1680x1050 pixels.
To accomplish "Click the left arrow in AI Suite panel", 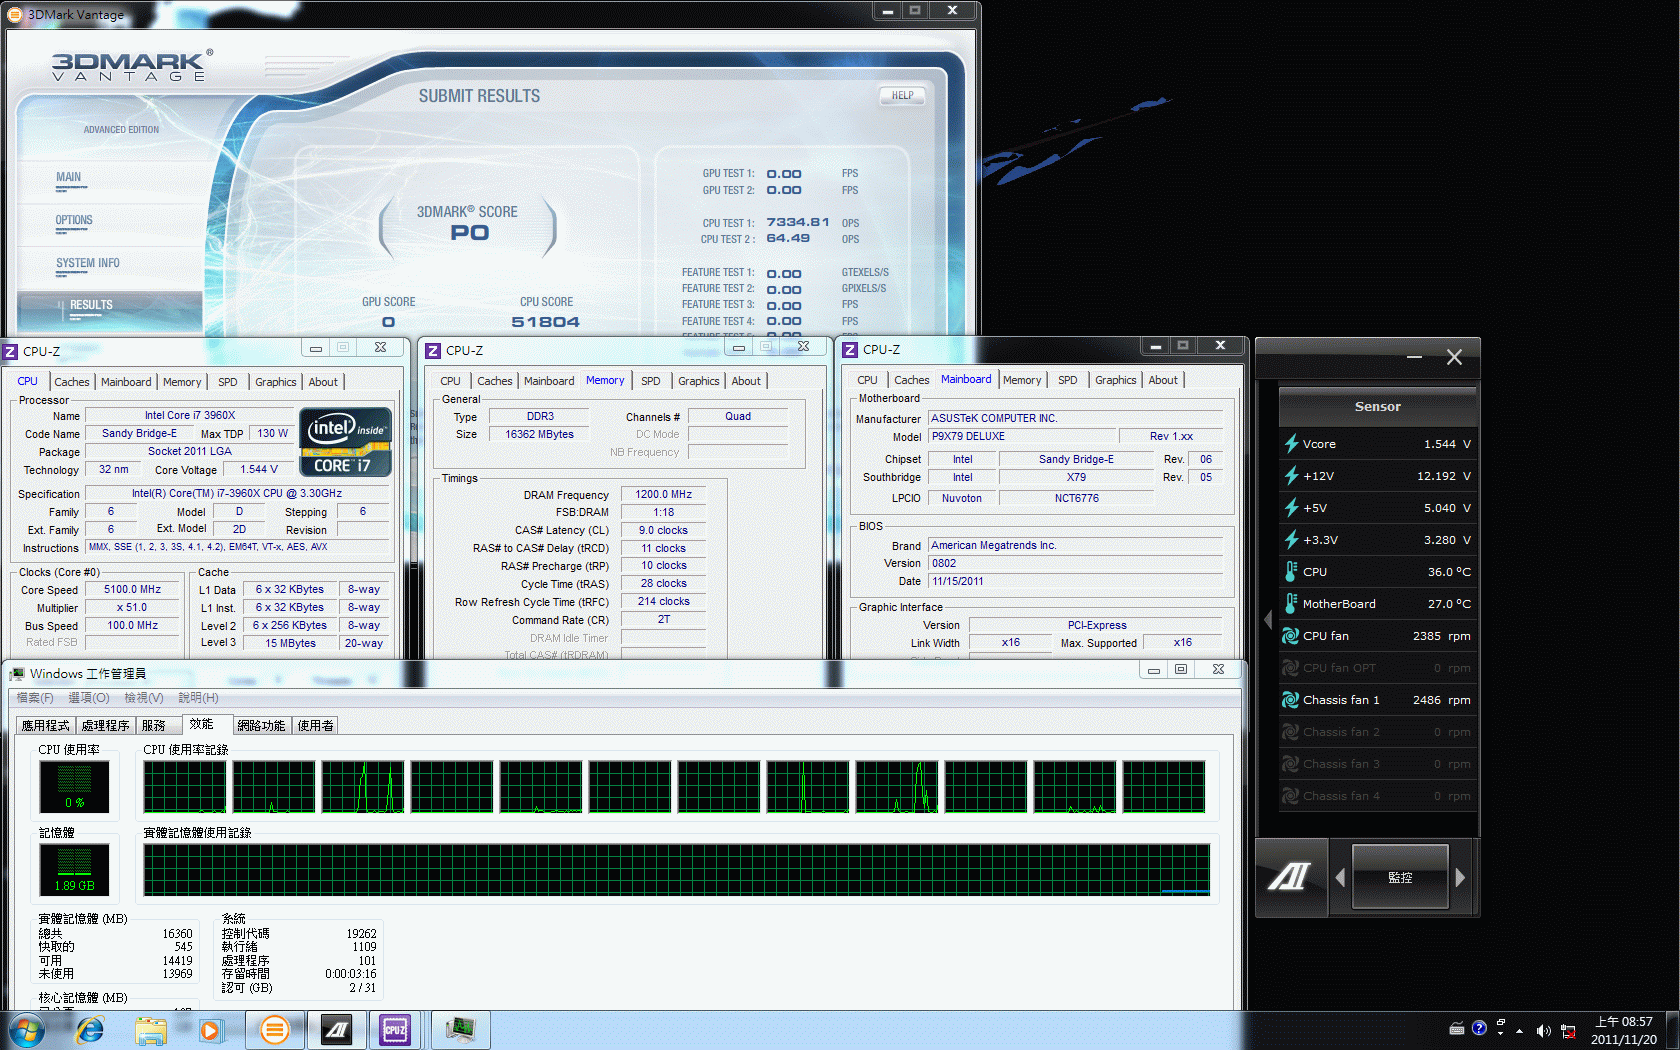I will tap(1340, 877).
